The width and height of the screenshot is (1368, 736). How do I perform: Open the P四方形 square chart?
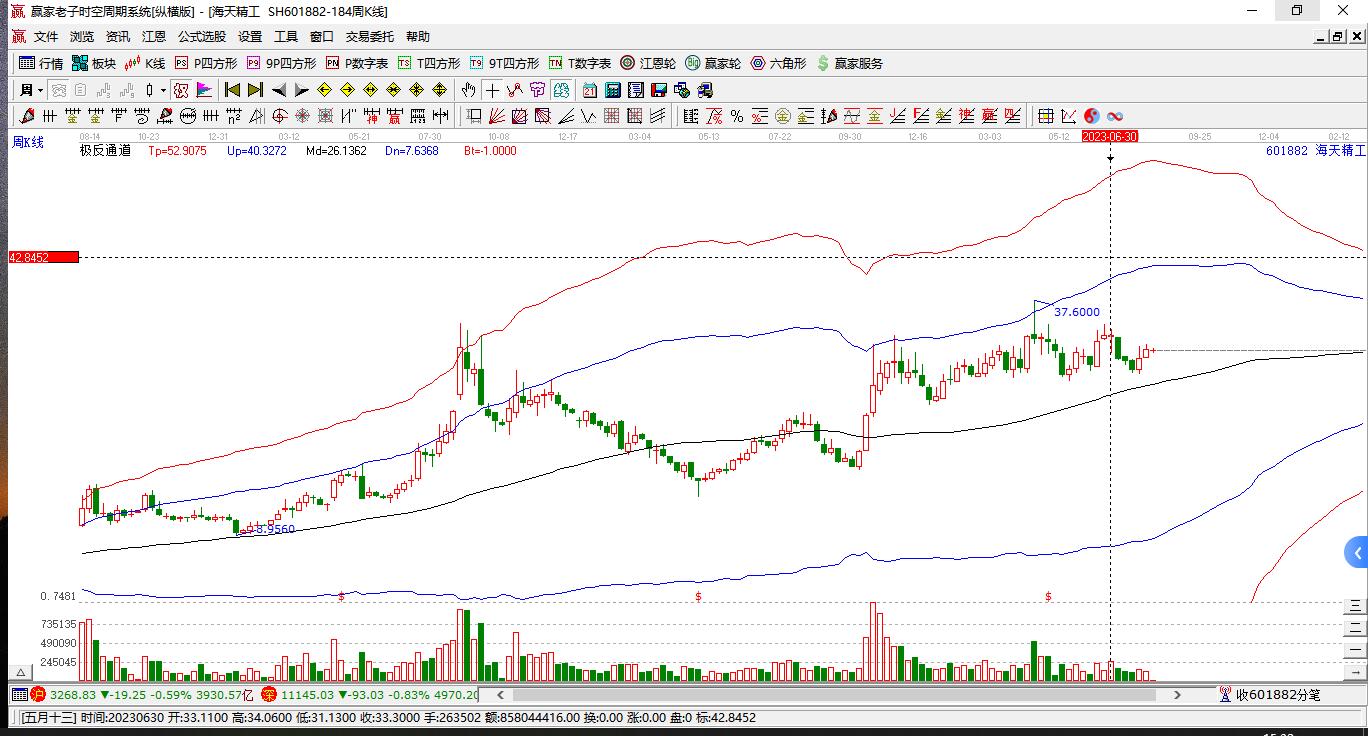[206, 63]
